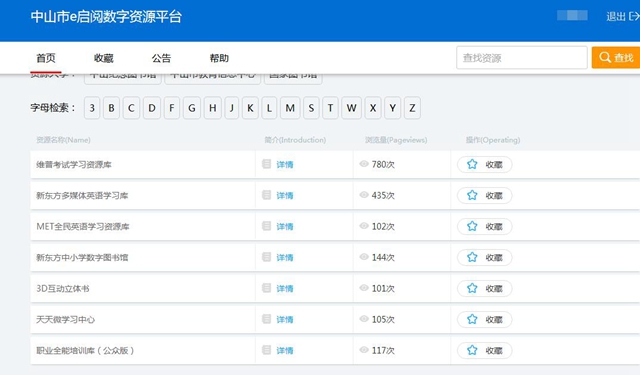
Task: Open 详情 link for 新东方中小学数字图书馆
Action: point(285,257)
